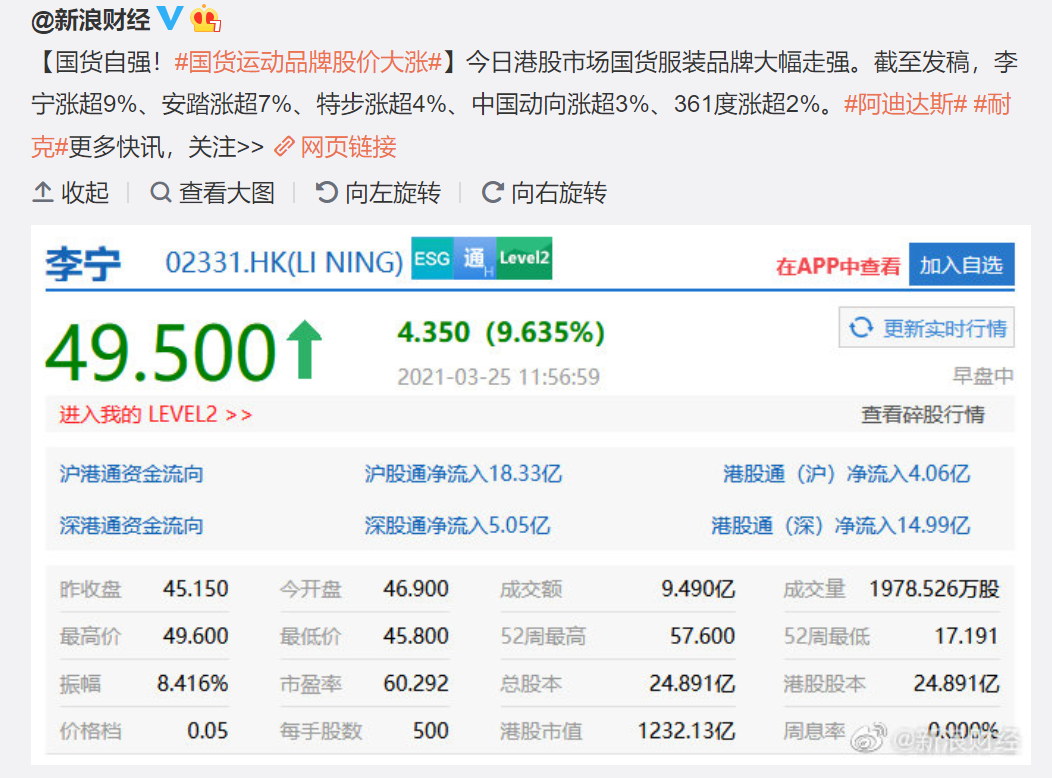Viewport: 1052px width, 778px height.
Task: Click the 周息率 label
Action: (x=813, y=730)
